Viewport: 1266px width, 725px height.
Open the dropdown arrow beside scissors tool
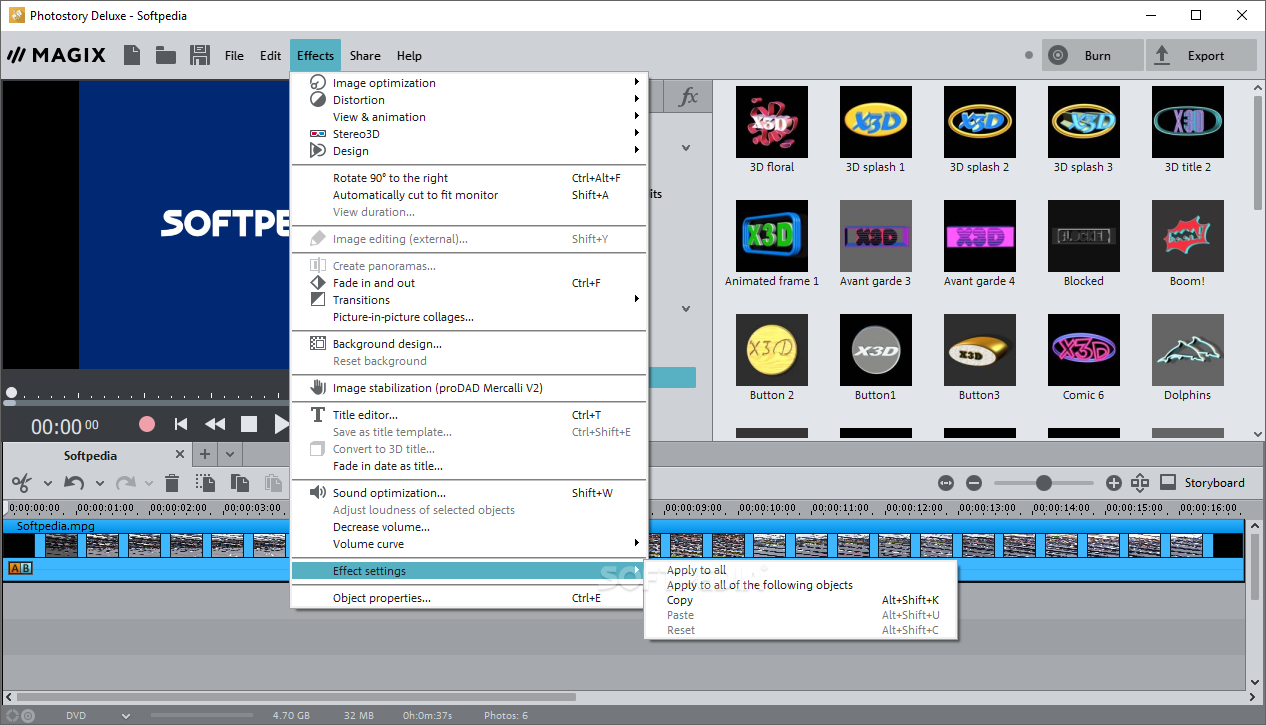47,484
